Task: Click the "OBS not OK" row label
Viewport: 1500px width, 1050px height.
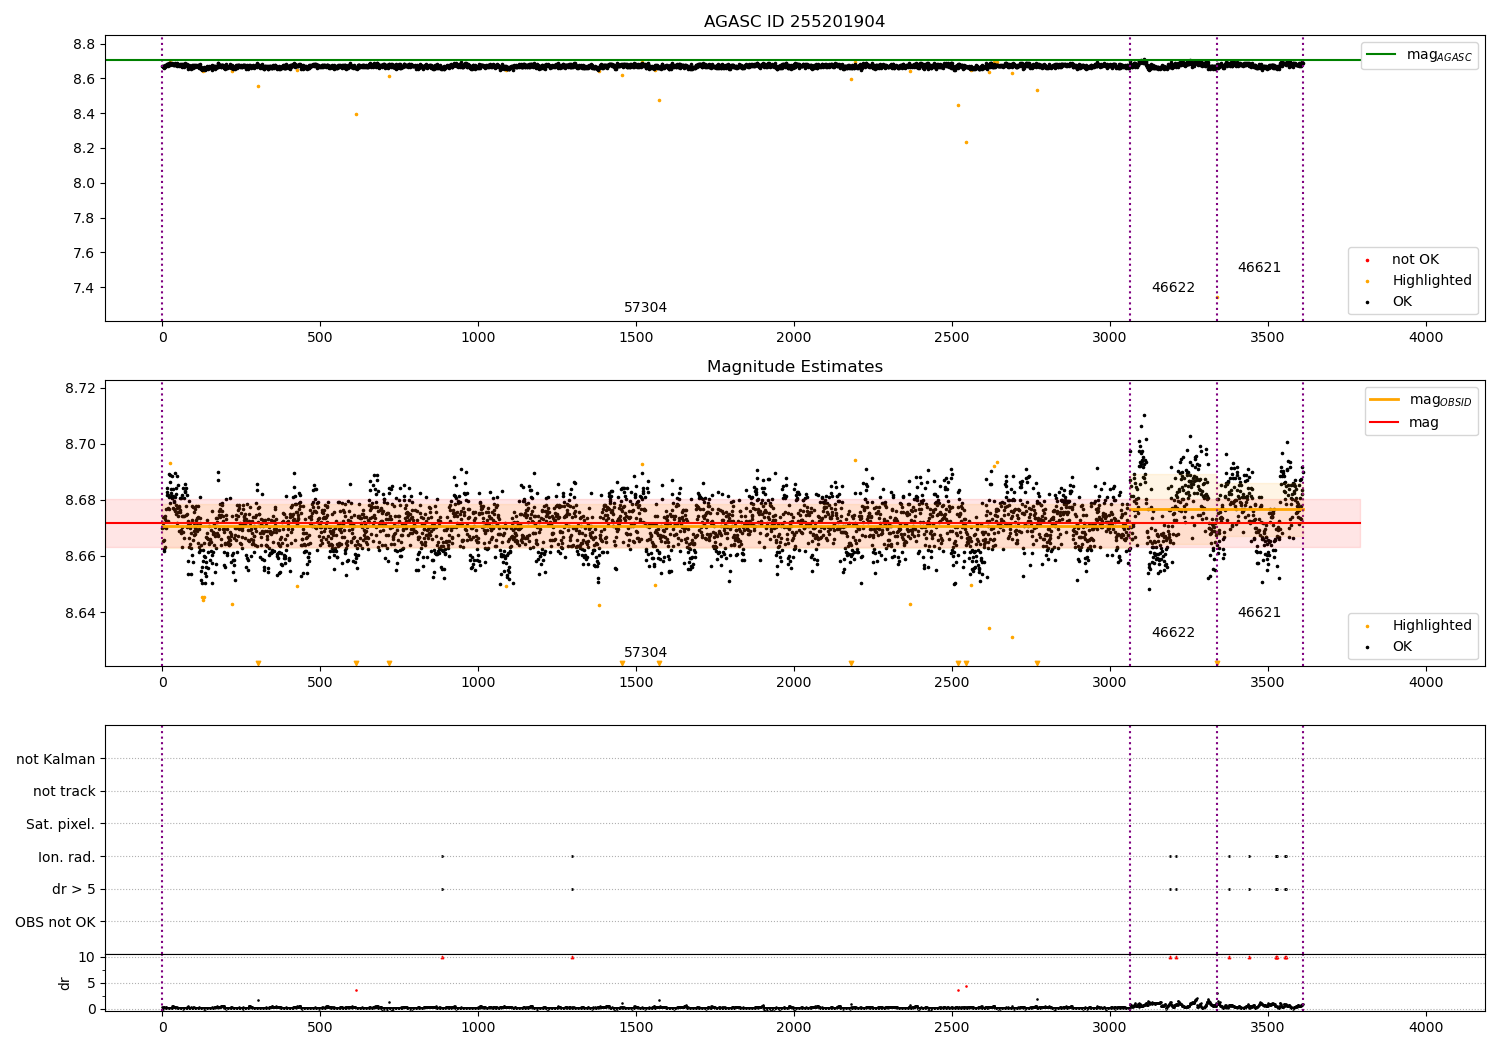Action: pyautogui.click(x=55, y=922)
